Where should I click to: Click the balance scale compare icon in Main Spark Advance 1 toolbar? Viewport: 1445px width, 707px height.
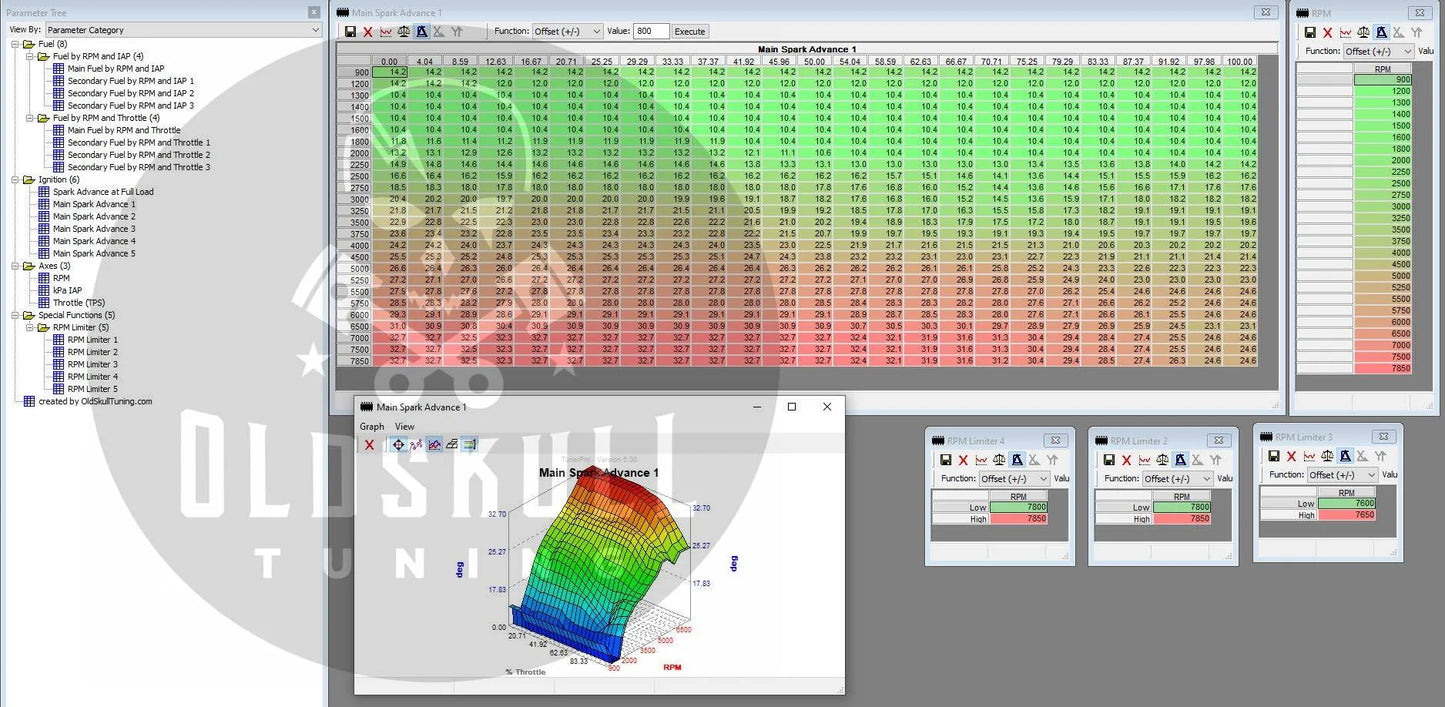404,32
